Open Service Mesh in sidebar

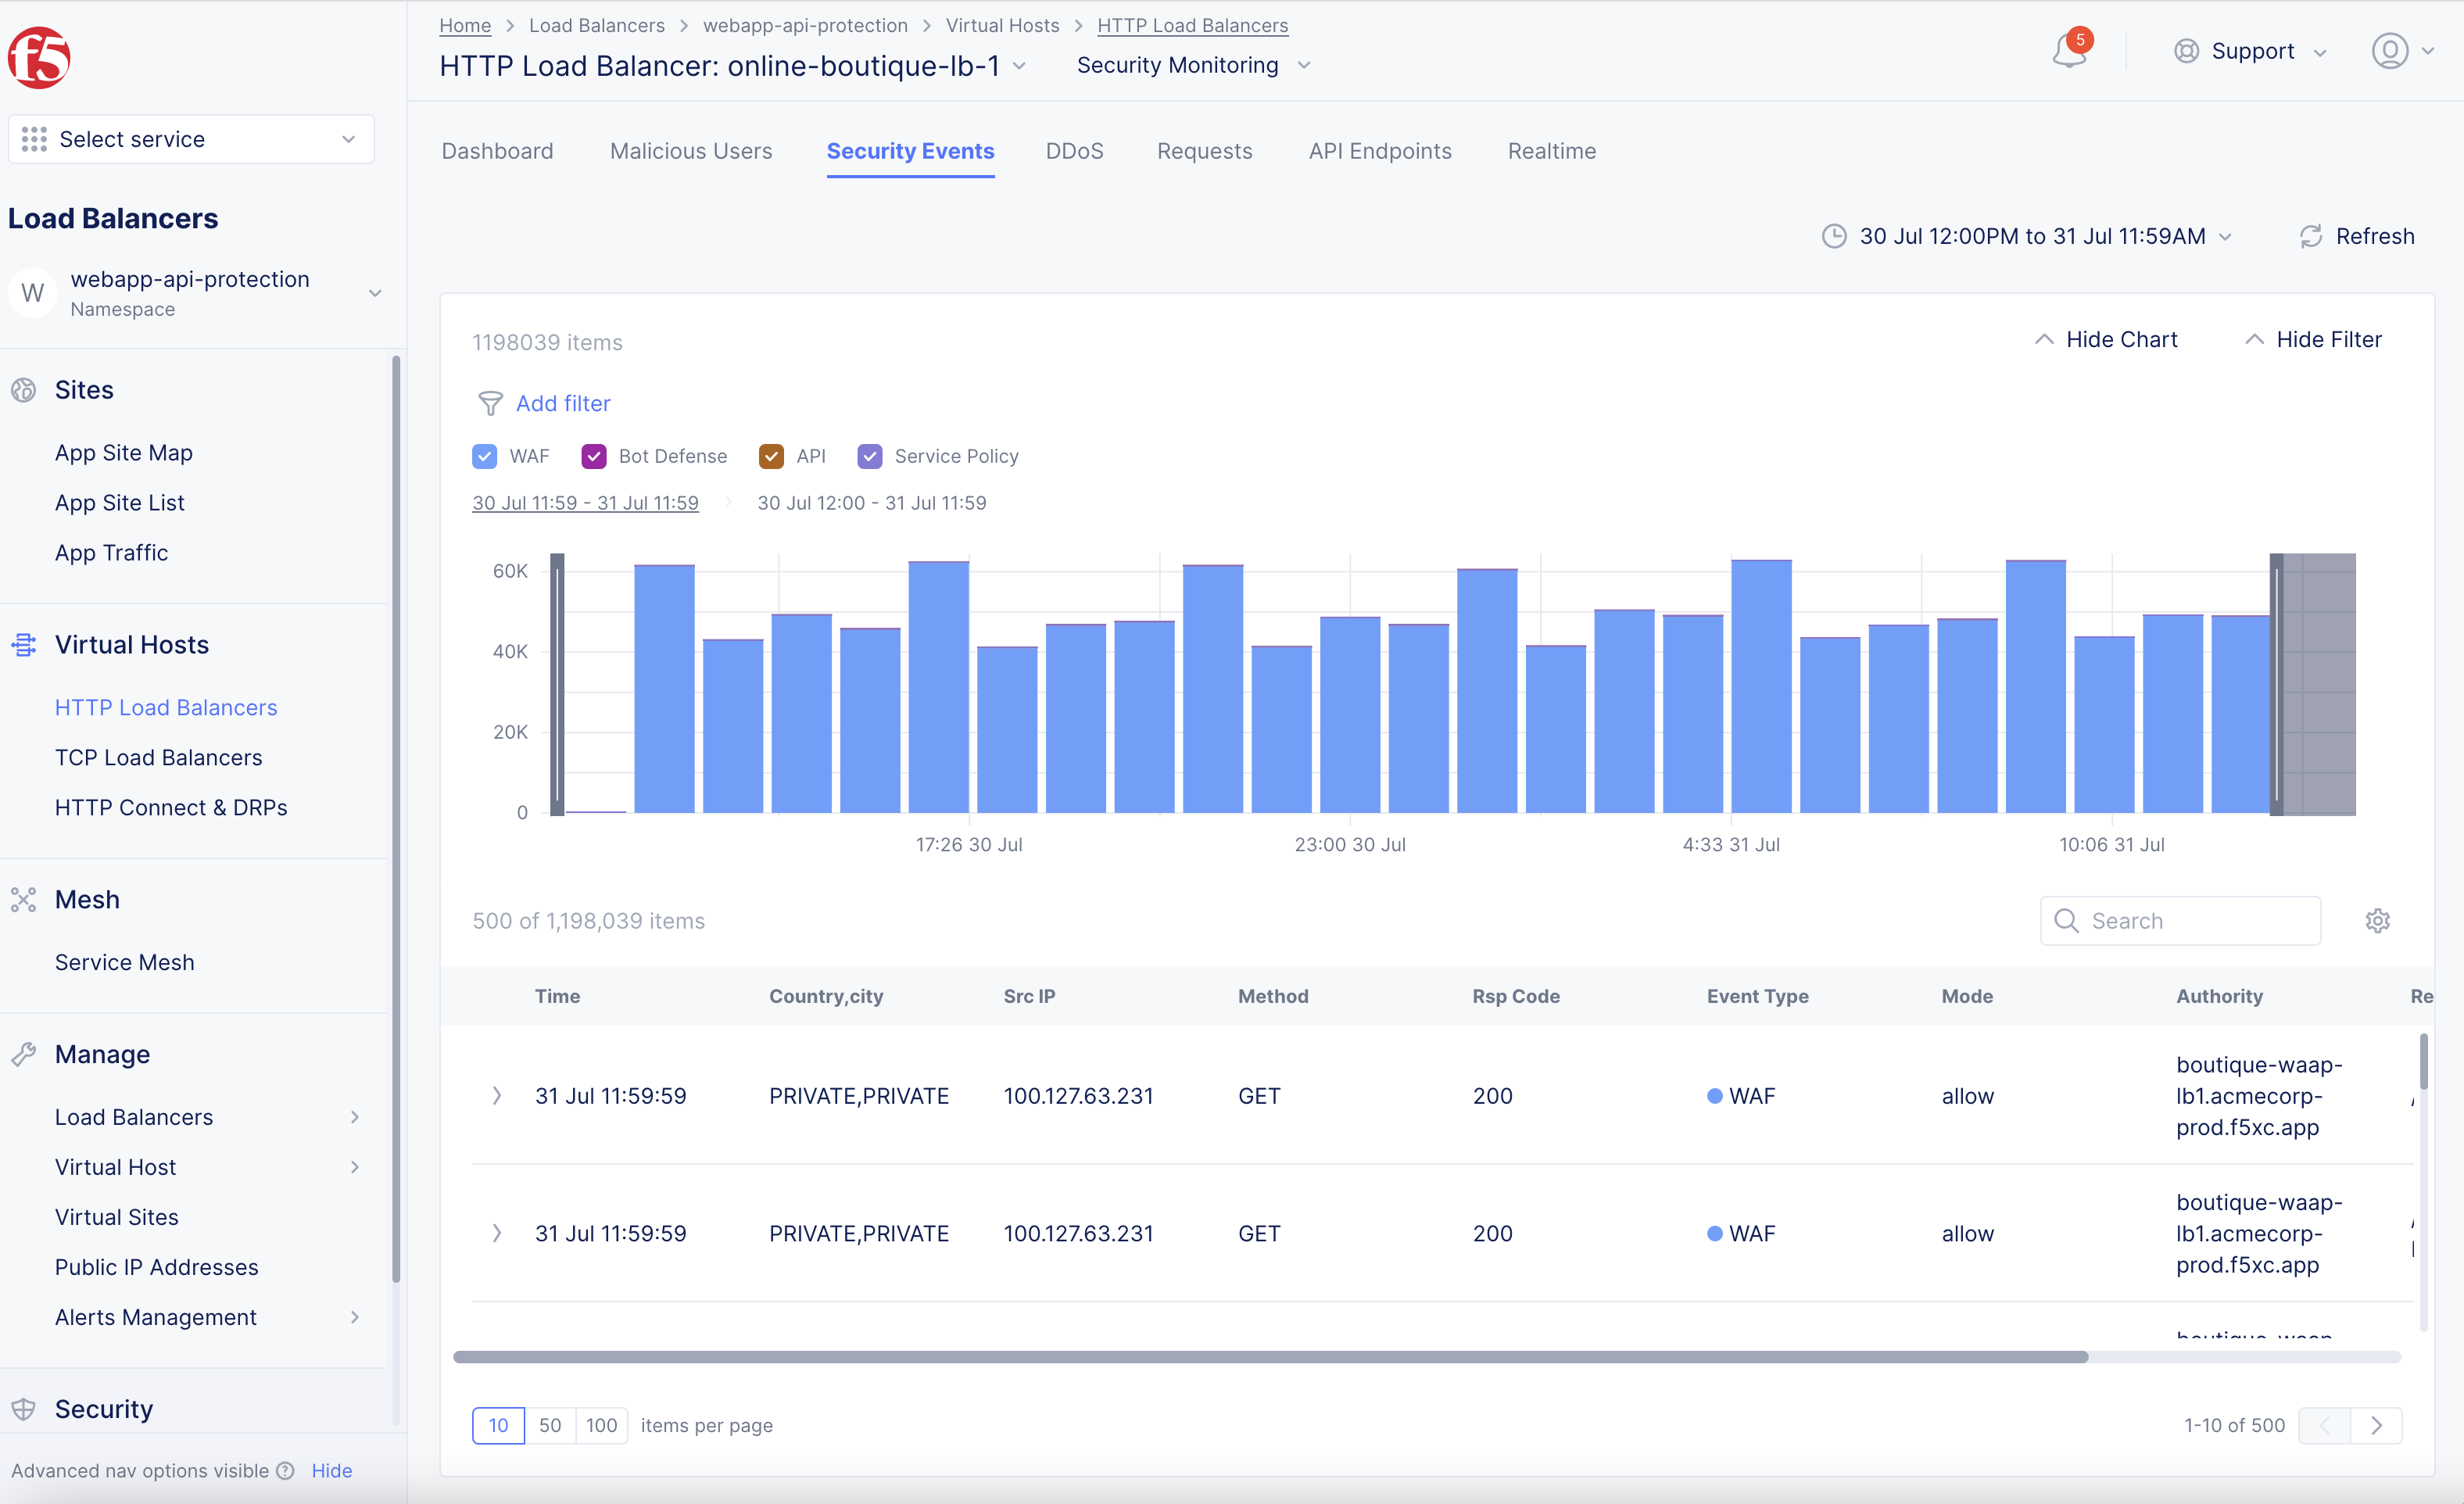click(125, 963)
